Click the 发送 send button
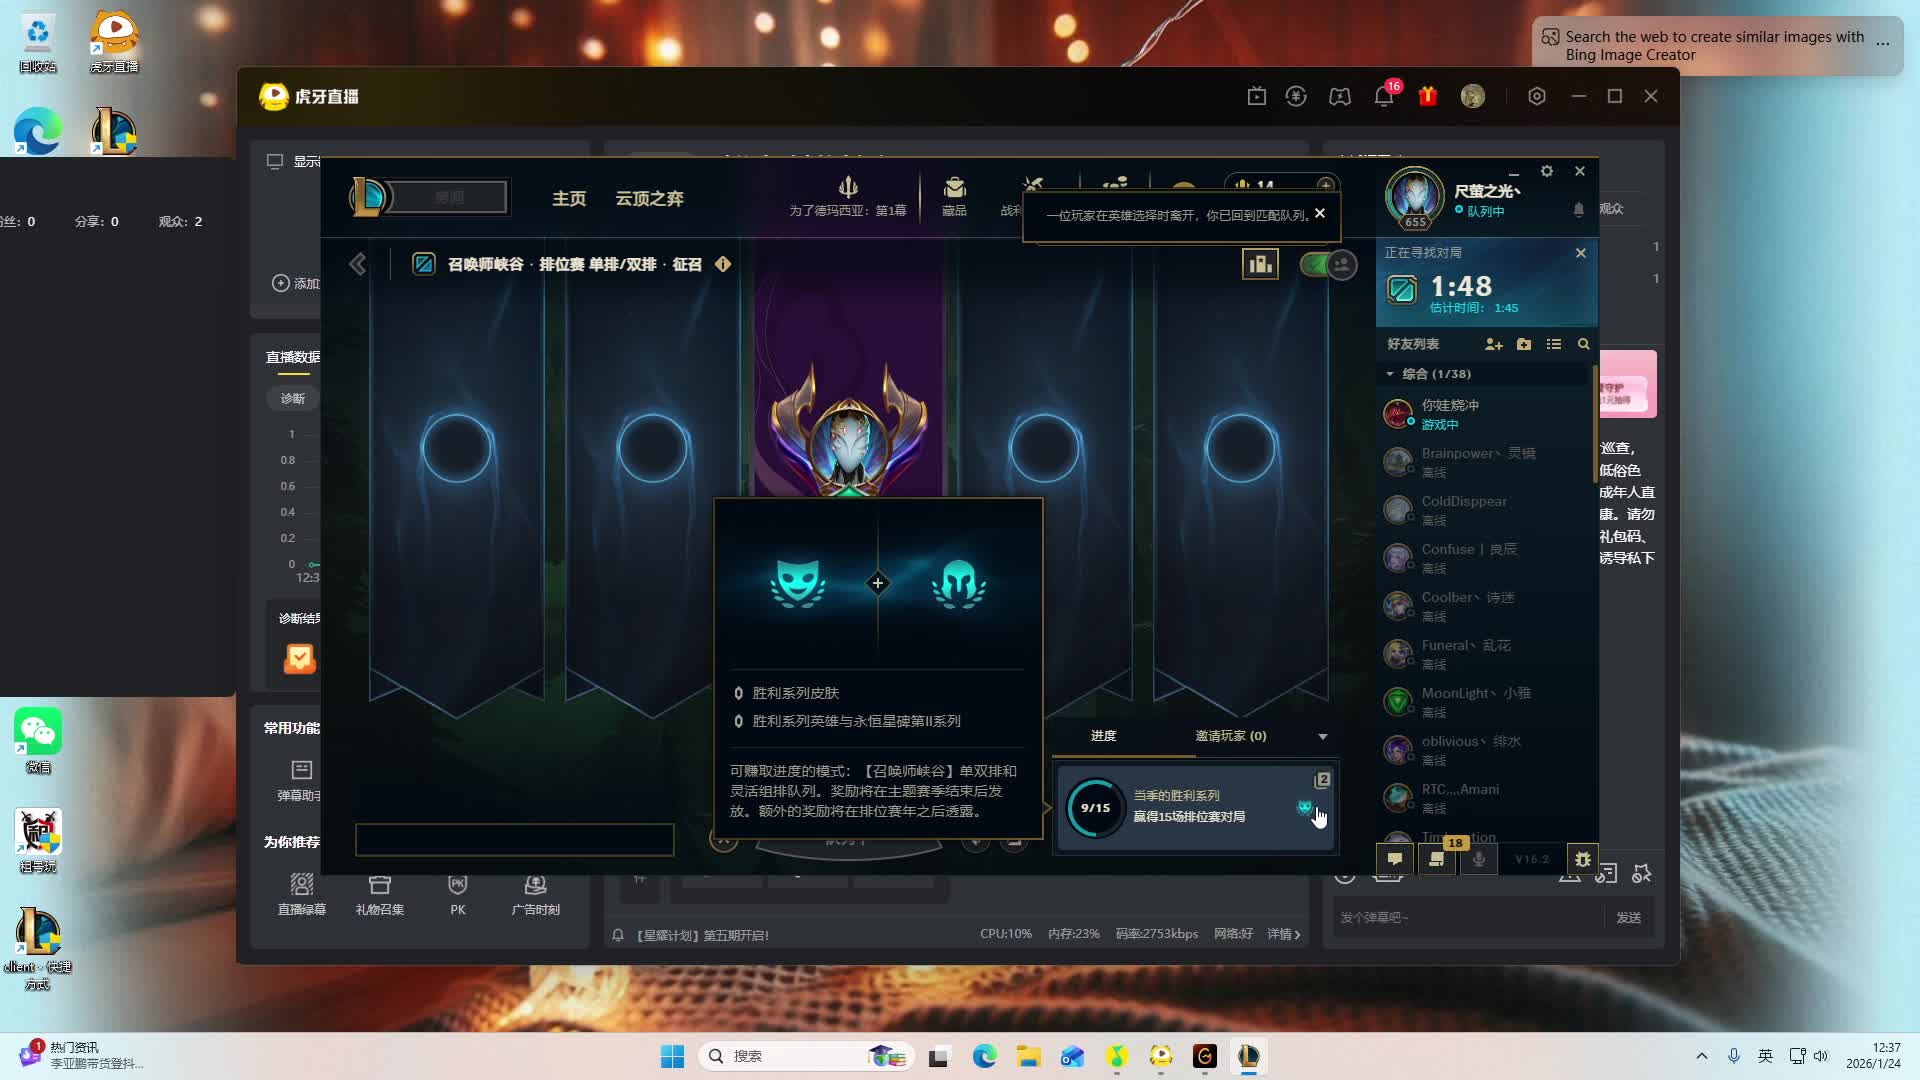This screenshot has width=1920, height=1080. (x=1628, y=917)
